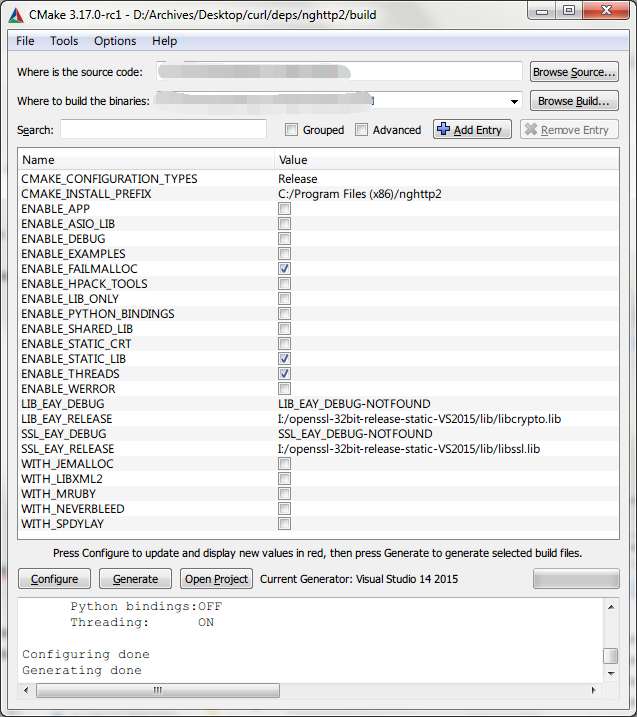This screenshot has width=637, height=717.
Task: Sort by the Name column header
Action: pos(146,160)
